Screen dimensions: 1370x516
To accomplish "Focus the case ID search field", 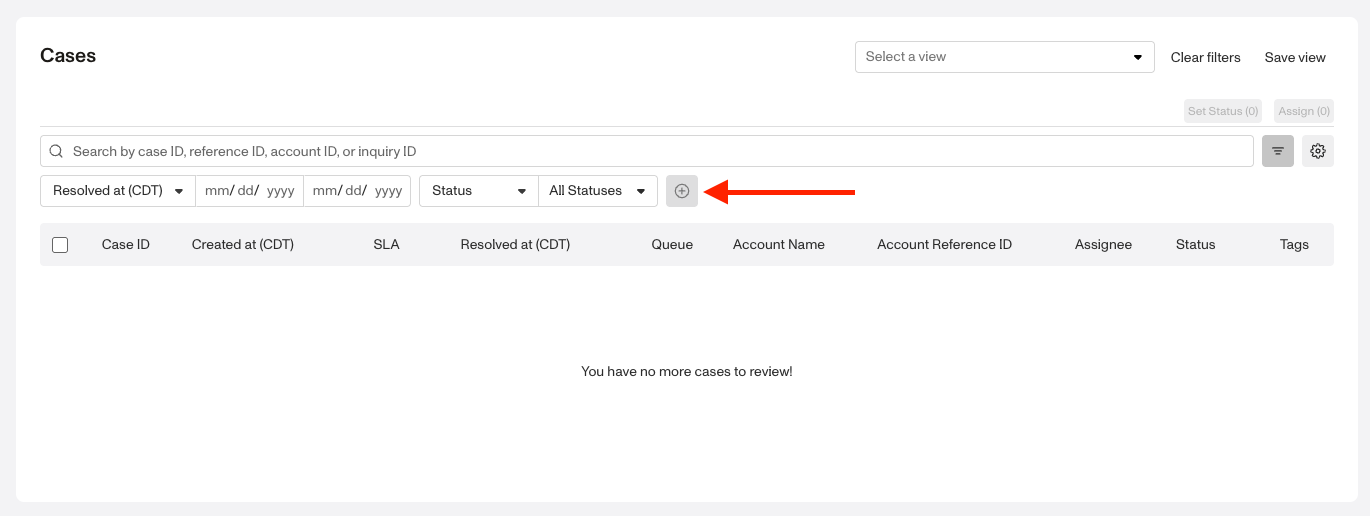I will 647,151.
